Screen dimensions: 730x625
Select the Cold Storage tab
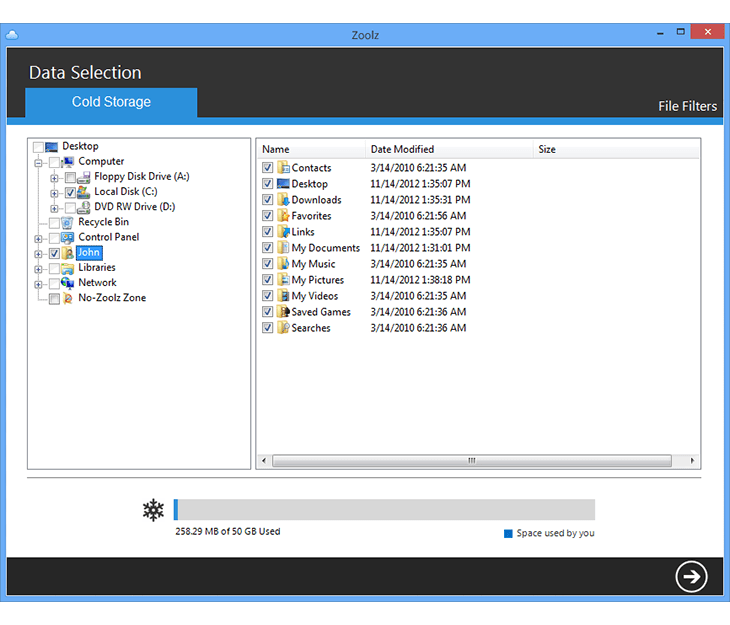pyautogui.click(x=111, y=102)
